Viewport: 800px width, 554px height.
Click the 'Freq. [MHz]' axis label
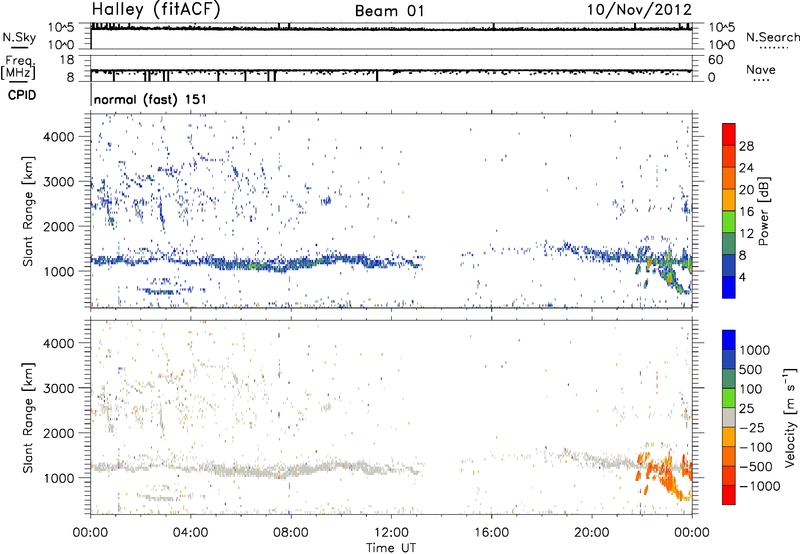pyautogui.click(x=18, y=68)
